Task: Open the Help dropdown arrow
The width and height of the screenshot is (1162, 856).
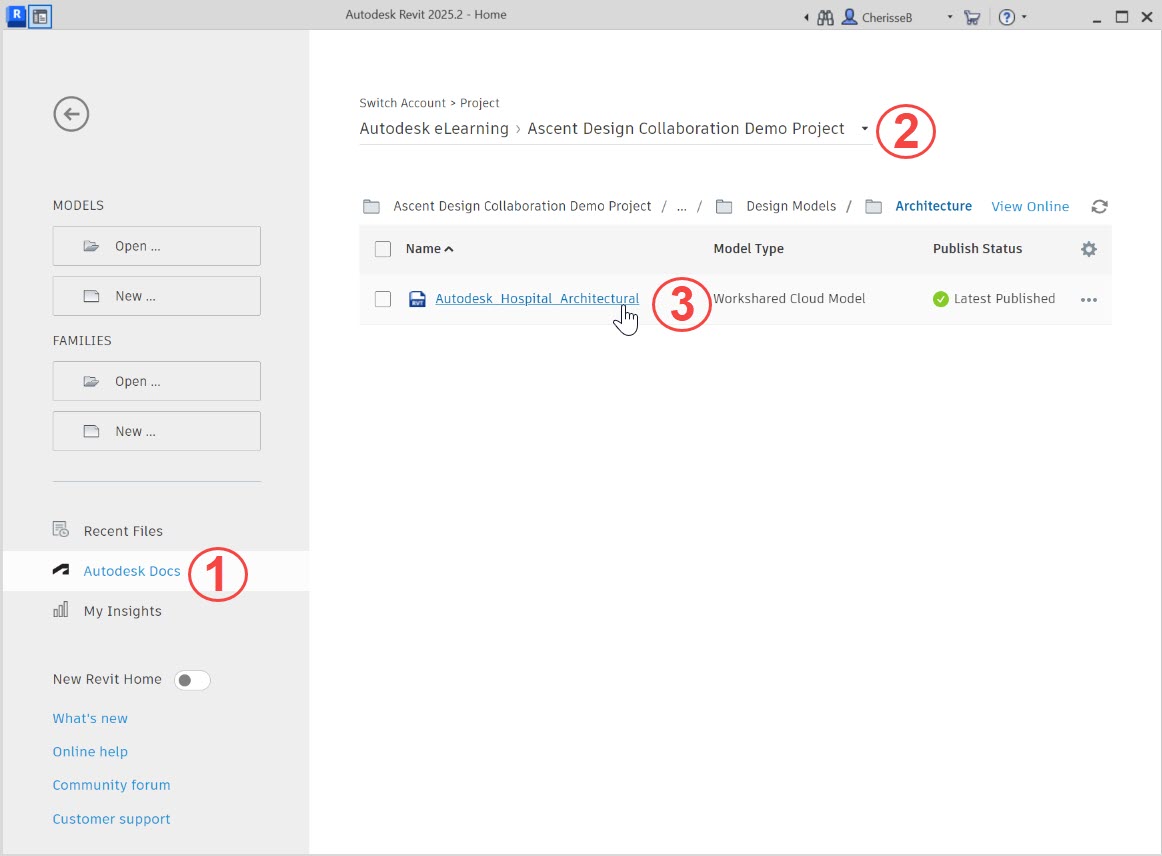Action: click(x=1024, y=17)
